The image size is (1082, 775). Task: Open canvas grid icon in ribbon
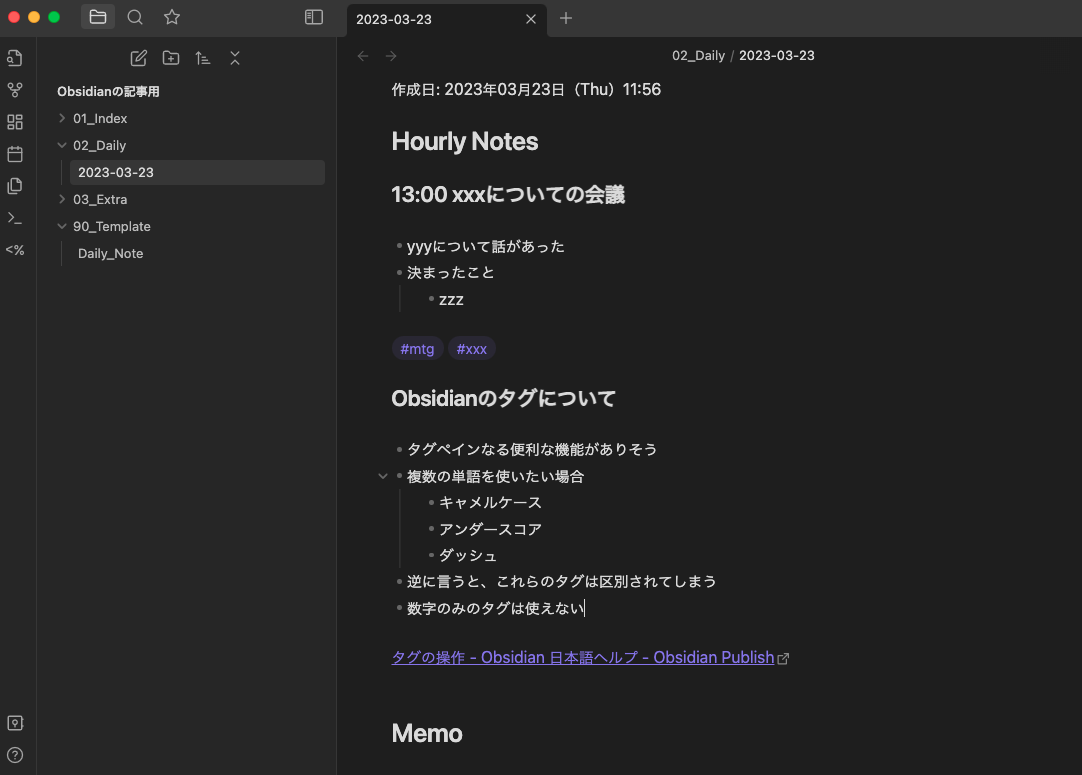click(14, 122)
